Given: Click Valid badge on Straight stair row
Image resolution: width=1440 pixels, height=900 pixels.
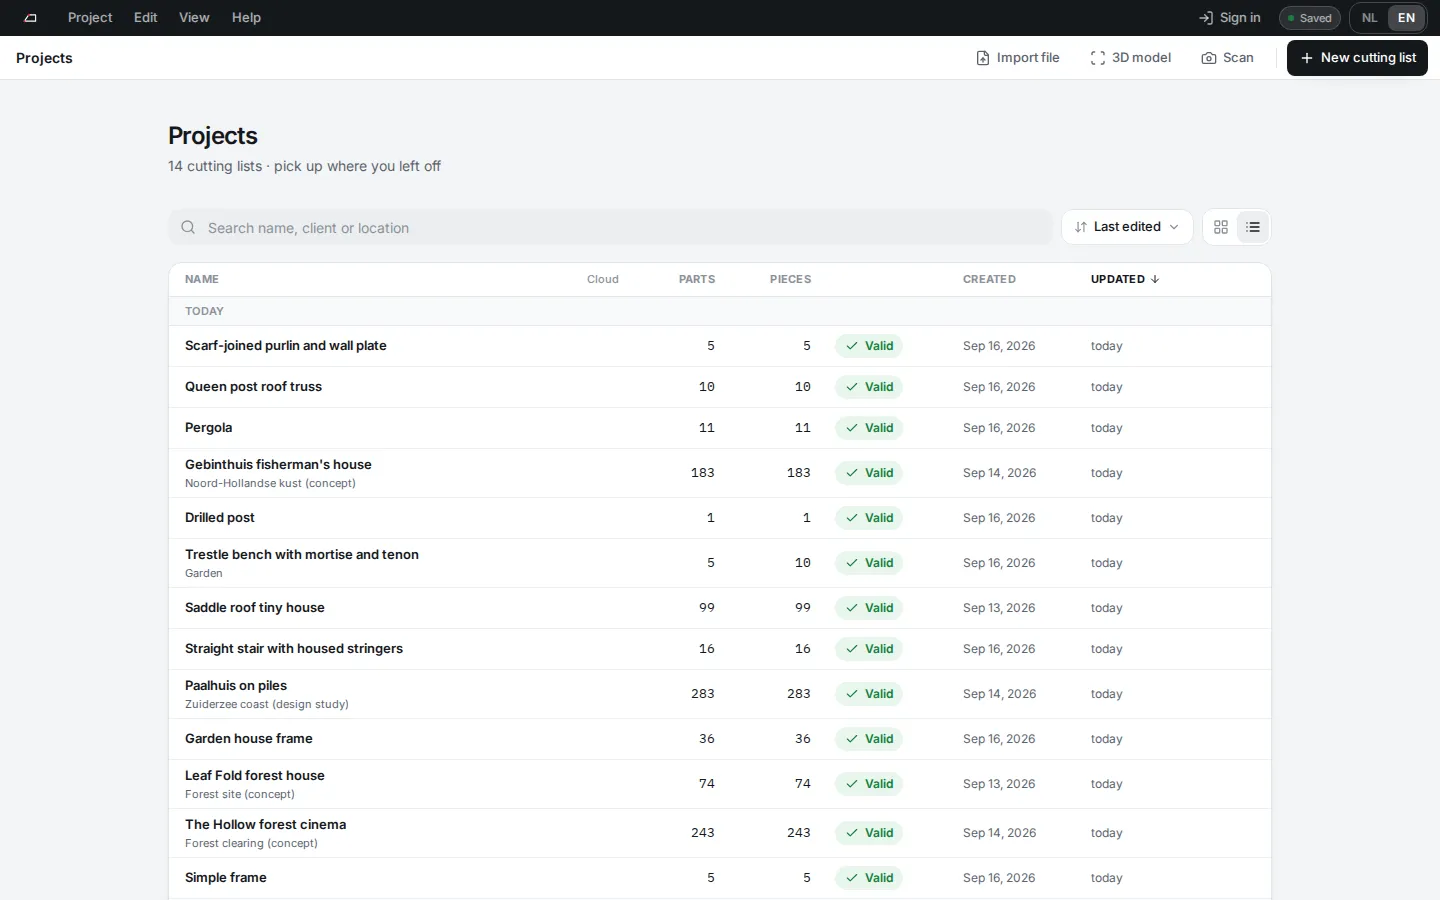Looking at the screenshot, I should (869, 649).
